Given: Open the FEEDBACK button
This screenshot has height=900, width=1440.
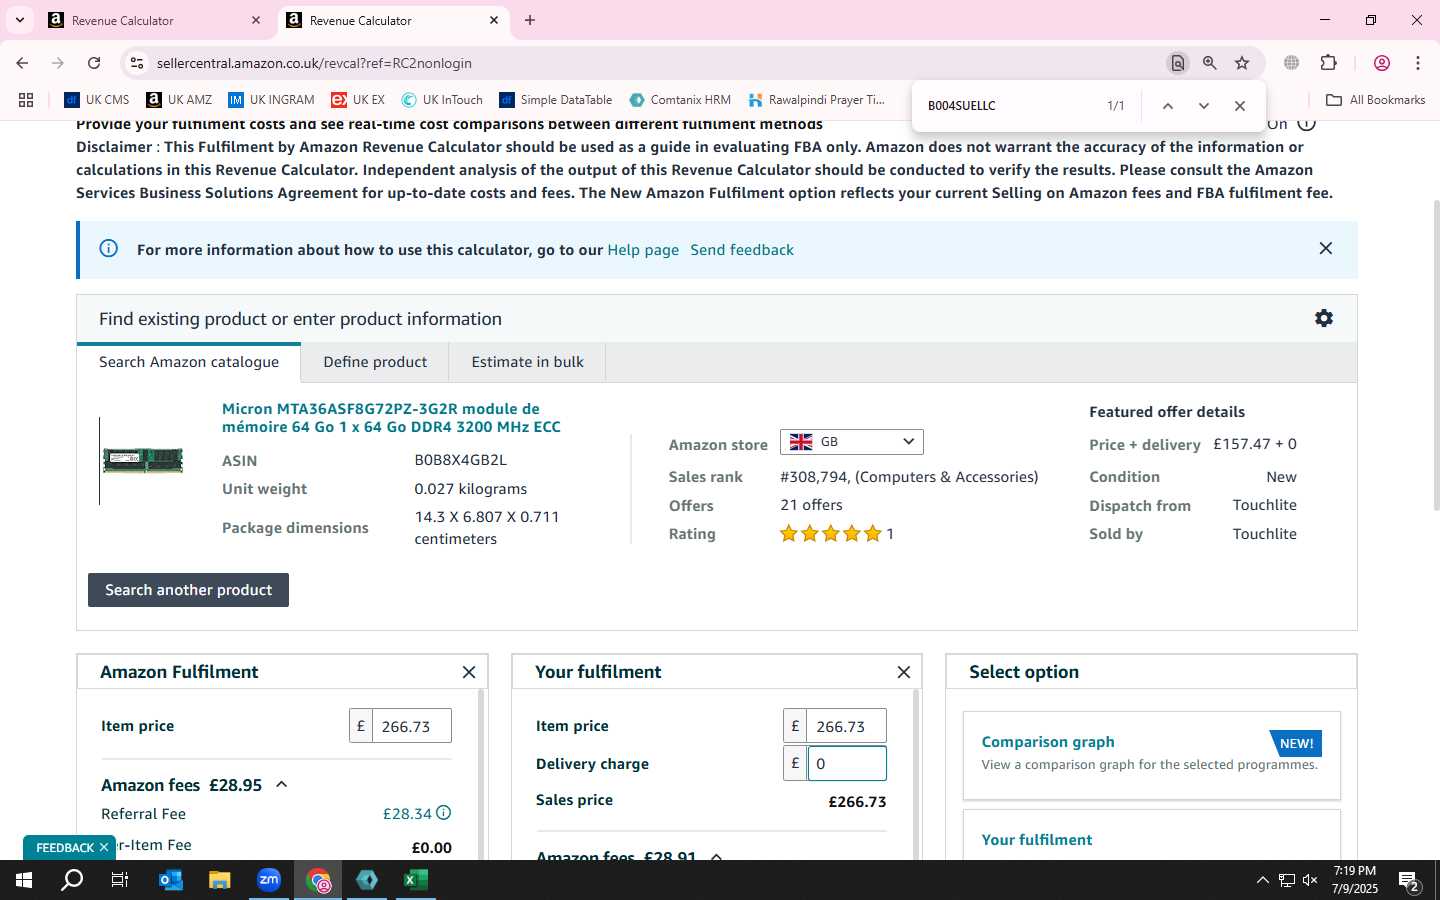Looking at the screenshot, I should coord(64,847).
